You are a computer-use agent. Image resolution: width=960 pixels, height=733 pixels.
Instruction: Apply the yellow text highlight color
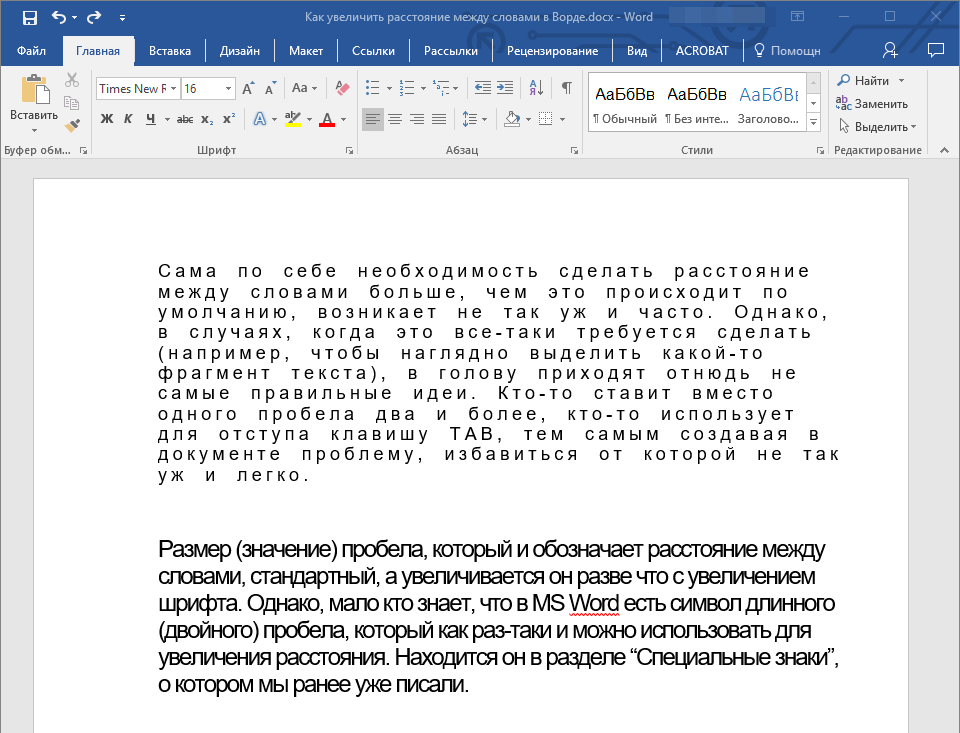coord(292,119)
